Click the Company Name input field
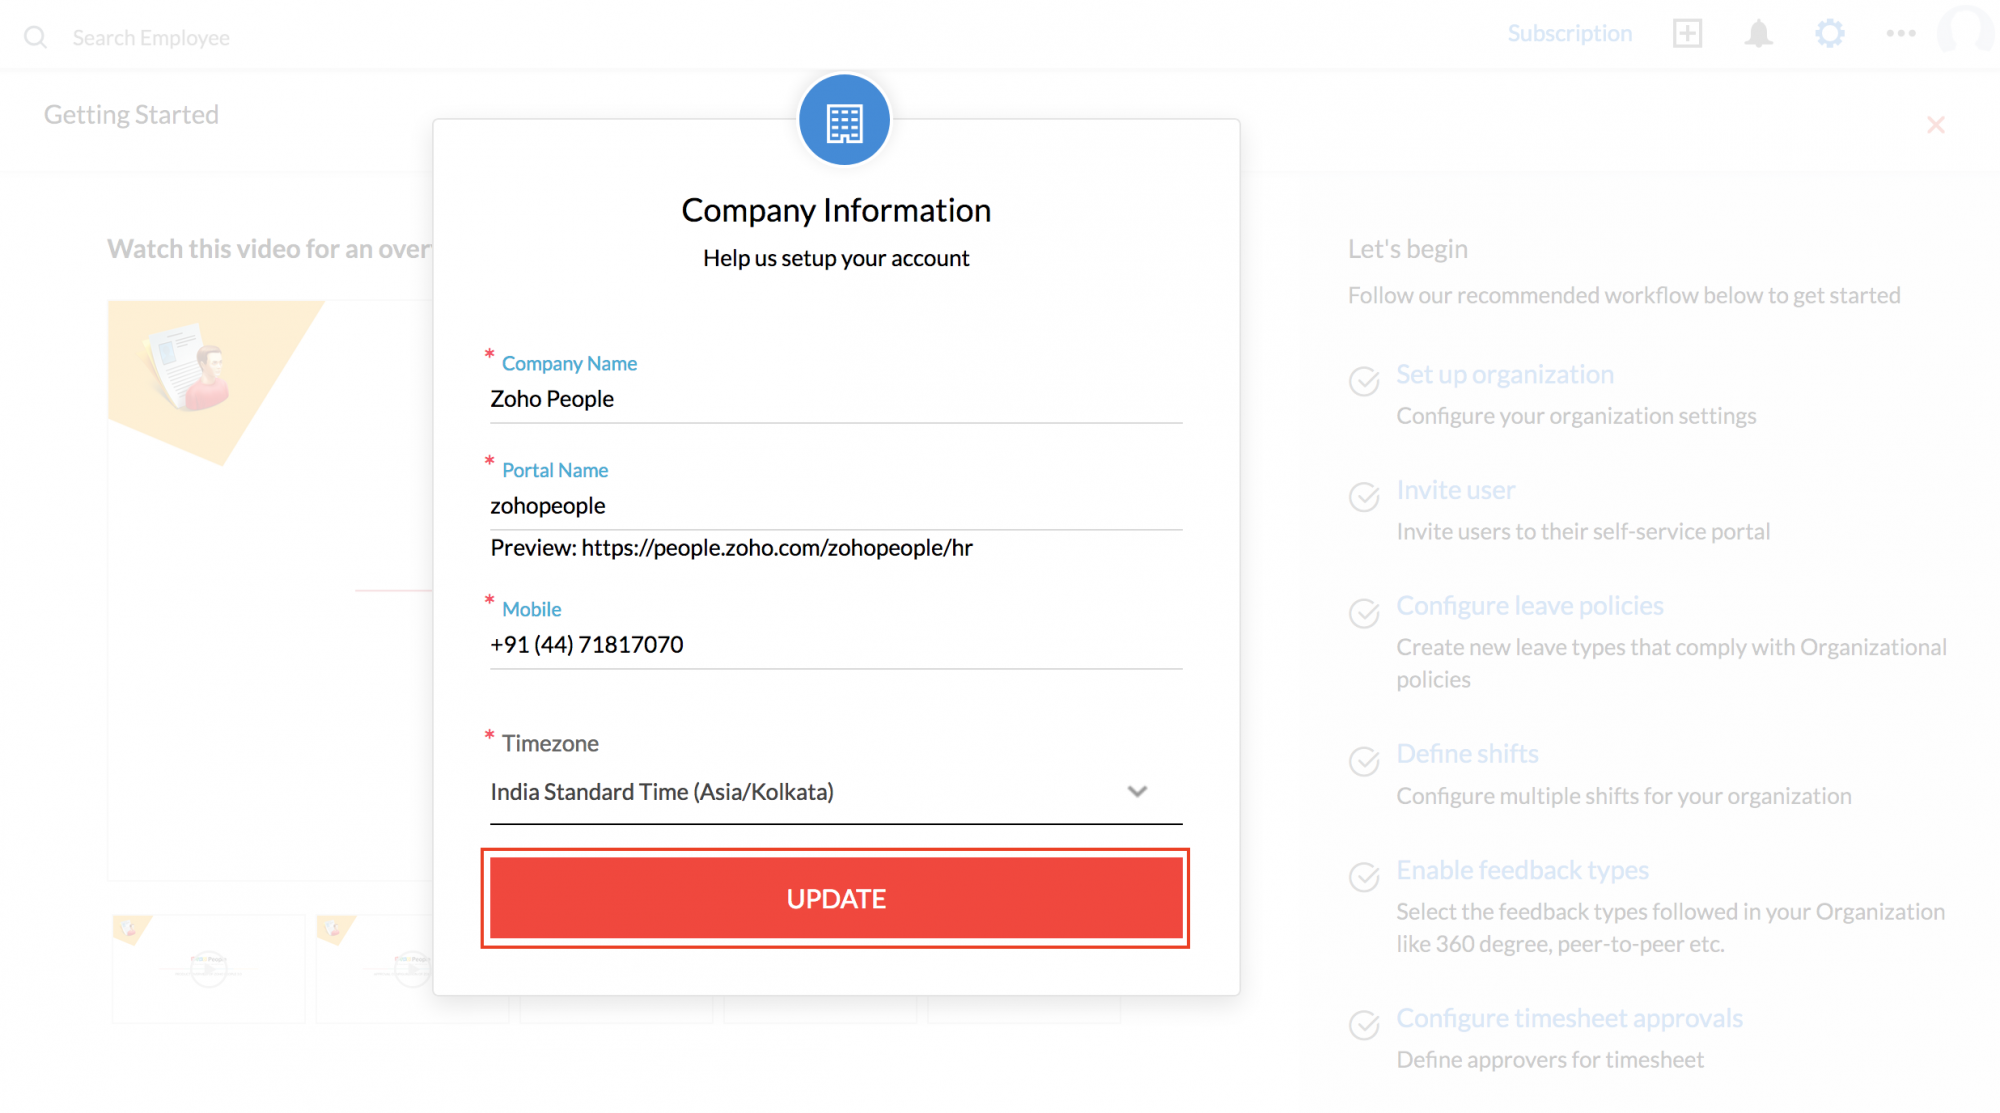Viewport: 2000px width, 1113px height. (836, 398)
